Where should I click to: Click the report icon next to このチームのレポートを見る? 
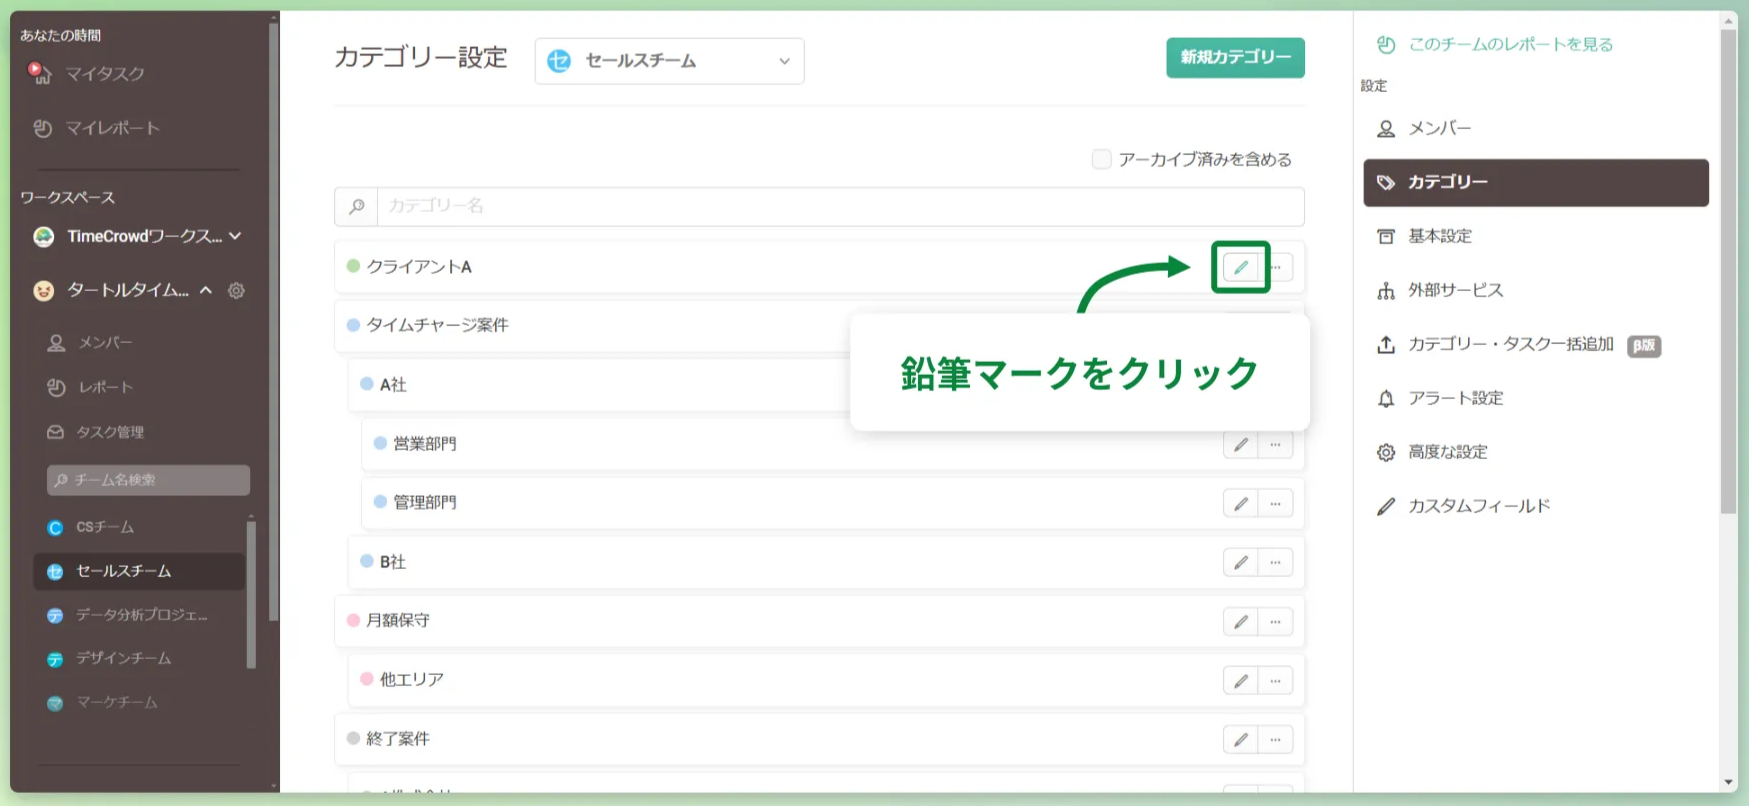coord(1386,45)
